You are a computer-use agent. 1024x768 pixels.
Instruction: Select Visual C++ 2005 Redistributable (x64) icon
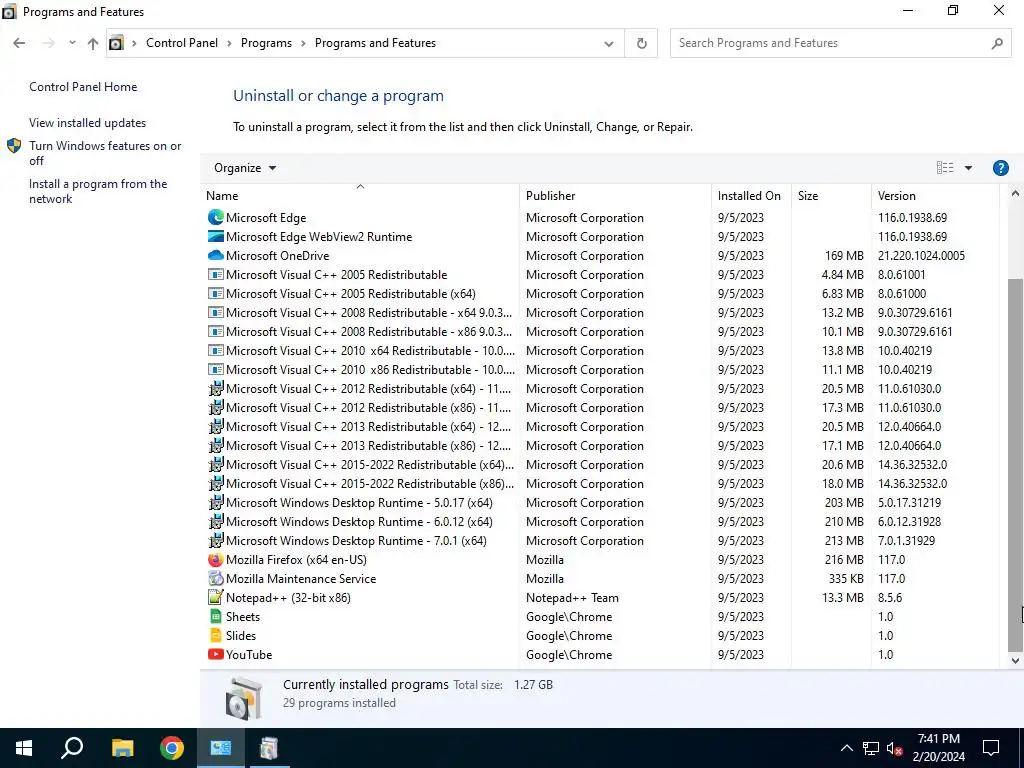[216, 293]
